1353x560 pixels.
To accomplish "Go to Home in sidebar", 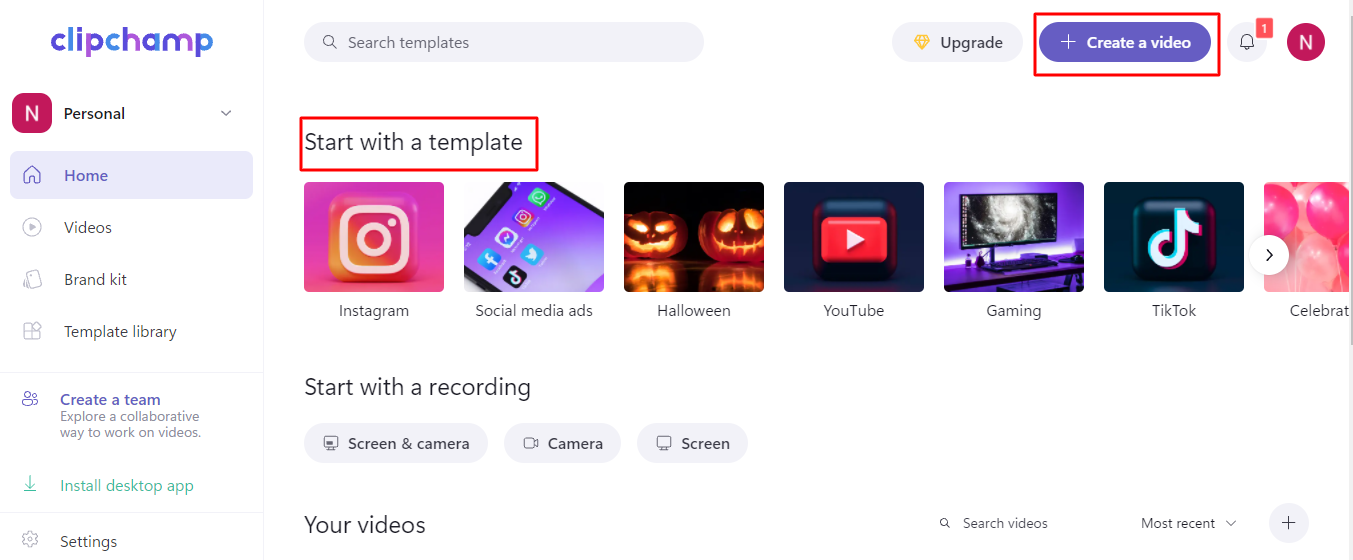I will click(131, 175).
